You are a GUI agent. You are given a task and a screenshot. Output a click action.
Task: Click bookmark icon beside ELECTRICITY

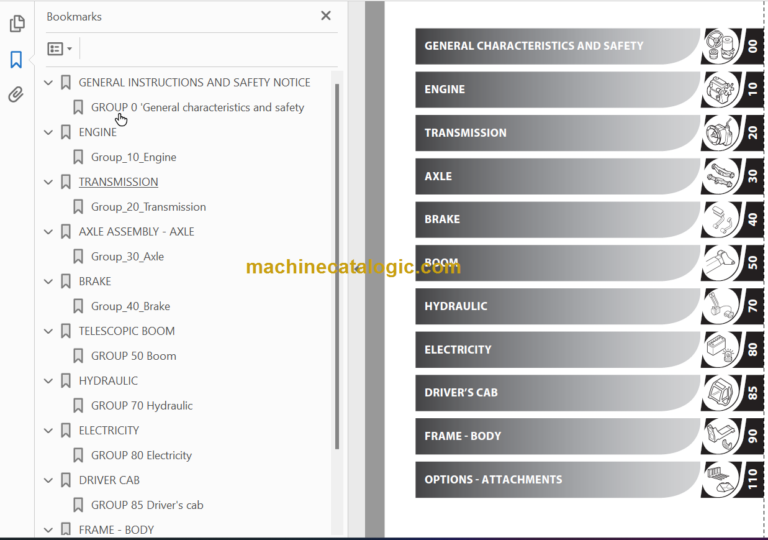[66, 430]
